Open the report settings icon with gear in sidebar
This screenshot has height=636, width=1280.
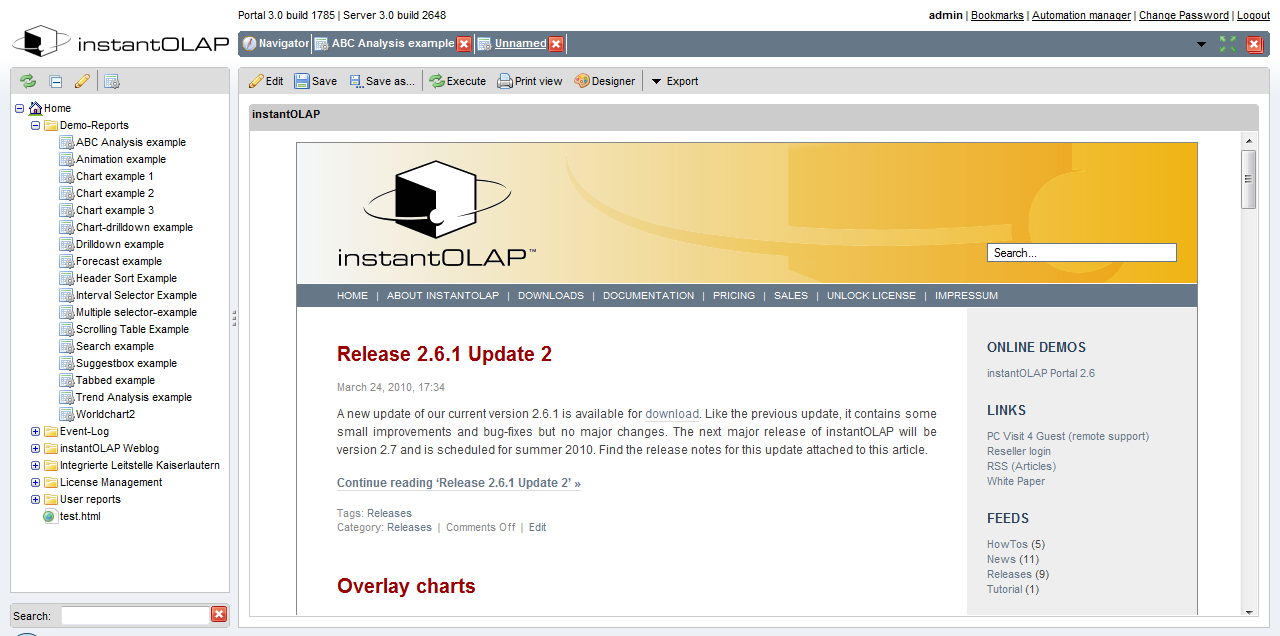(x=112, y=82)
